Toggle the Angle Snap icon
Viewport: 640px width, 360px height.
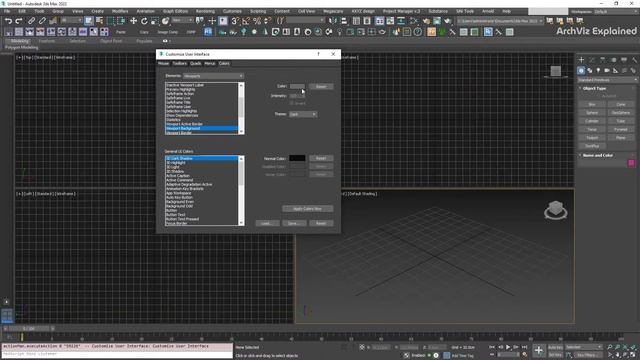point(246,20)
